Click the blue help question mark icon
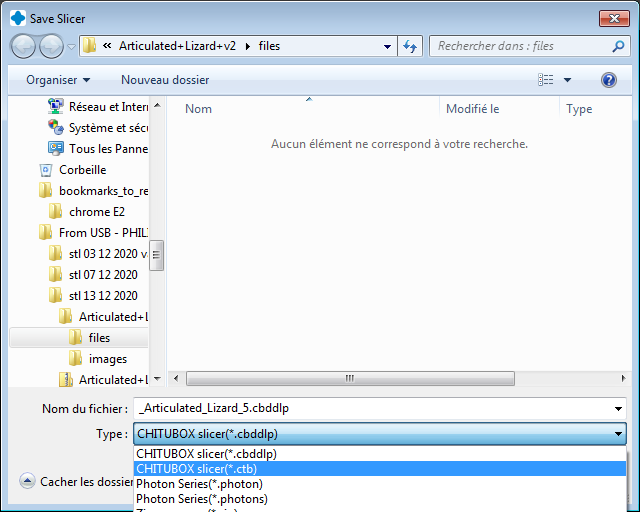Viewport: 640px width, 512px height. pyautogui.click(x=609, y=80)
